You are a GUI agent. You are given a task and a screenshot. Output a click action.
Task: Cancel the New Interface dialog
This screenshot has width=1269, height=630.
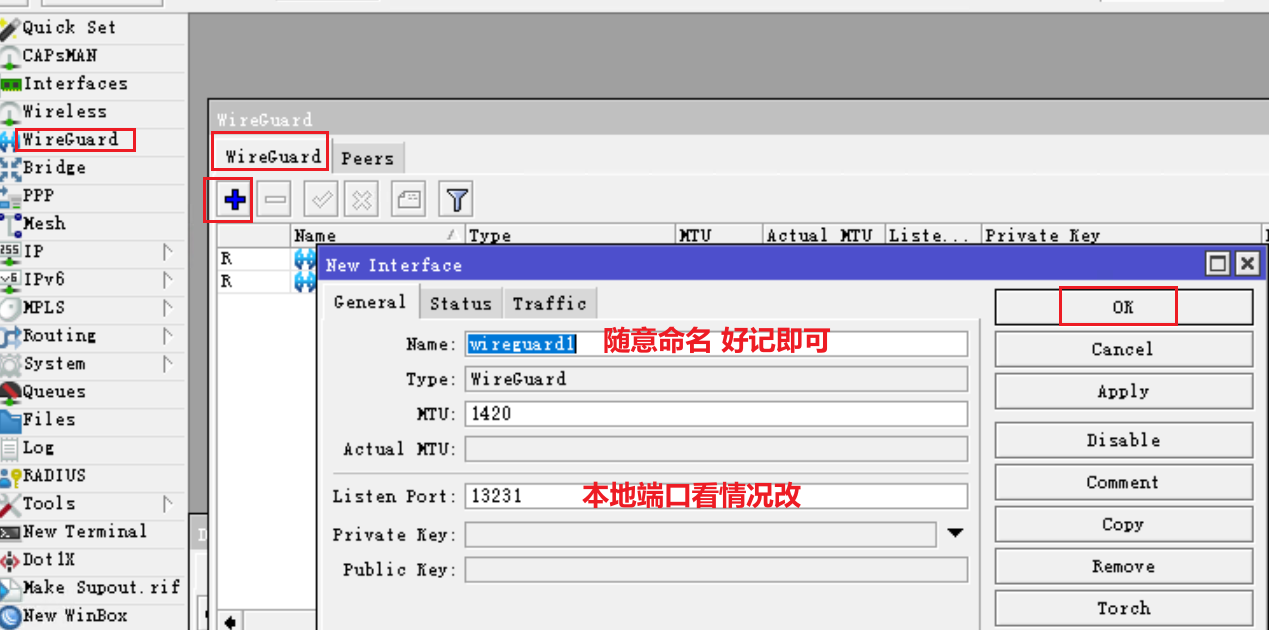point(1122,348)
